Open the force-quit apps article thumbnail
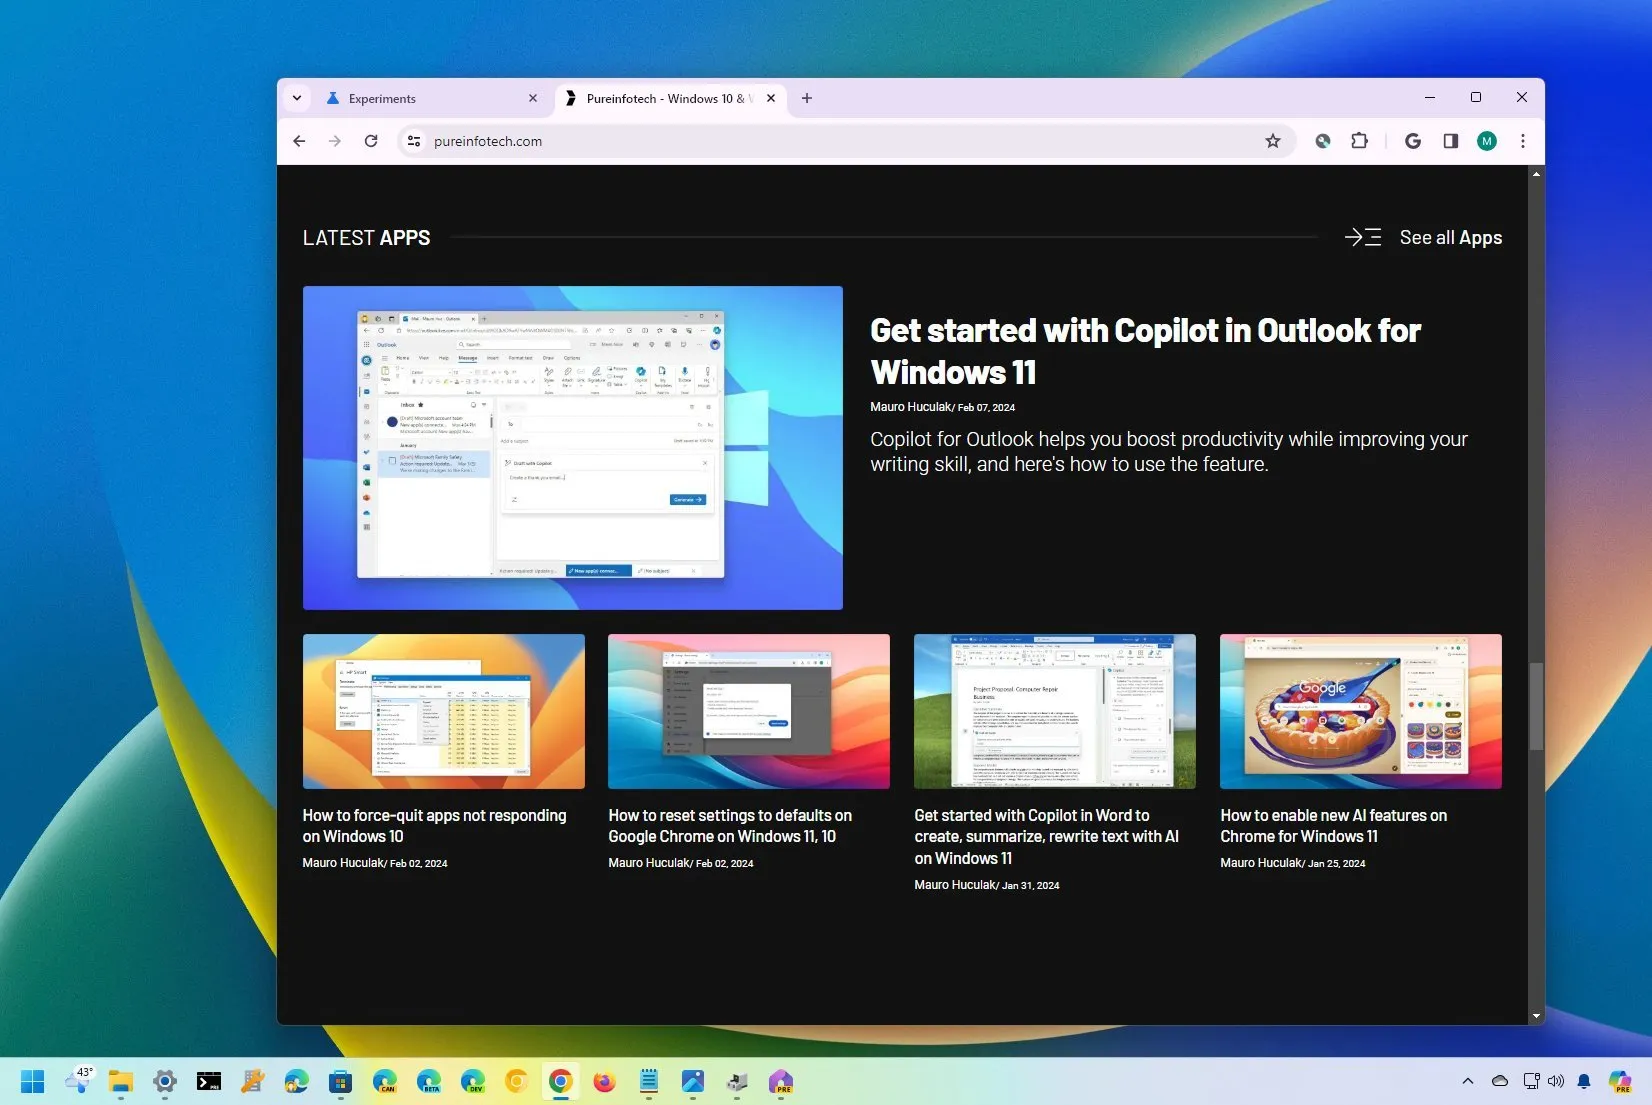Screen dimensions: 1652x1105 tap(444, 711)
